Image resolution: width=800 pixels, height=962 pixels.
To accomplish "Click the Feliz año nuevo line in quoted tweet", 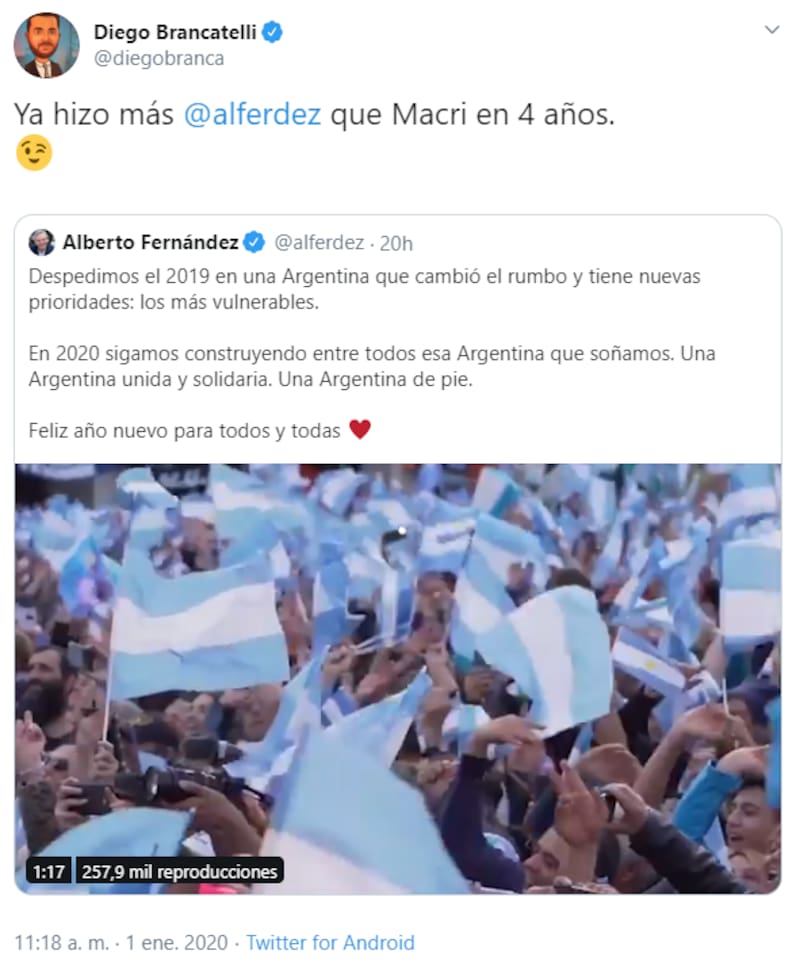I will click(x=184, y=431).
